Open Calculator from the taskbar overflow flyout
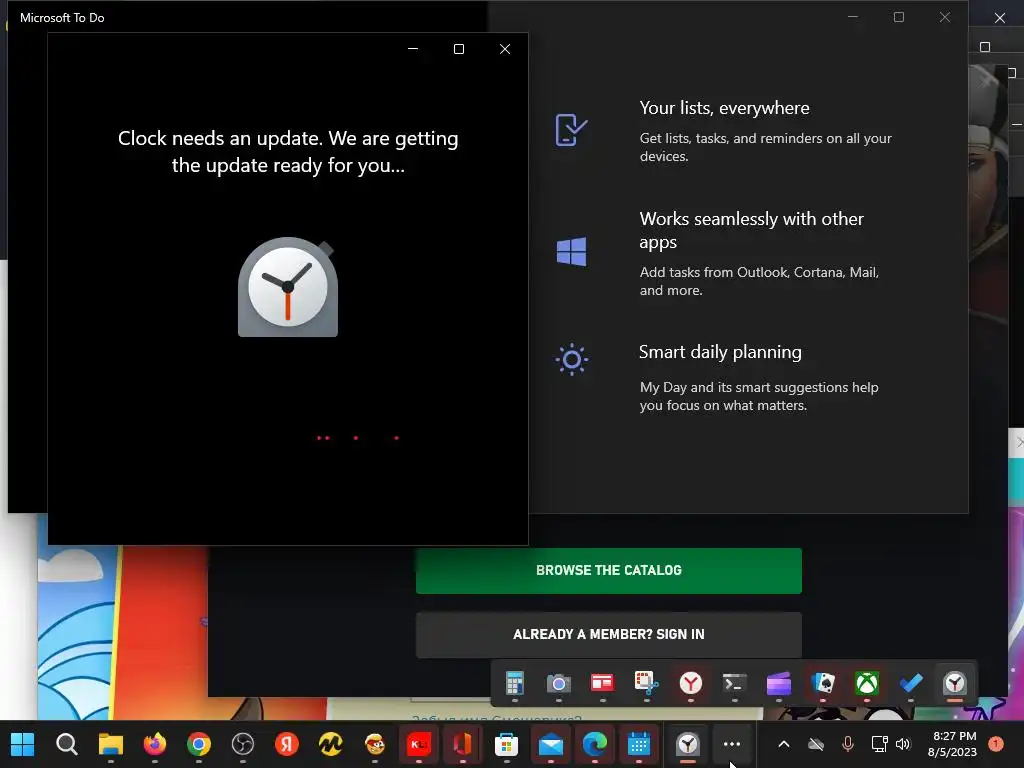Viewport: 1024px width, 768px height. [x=515, y=683]
